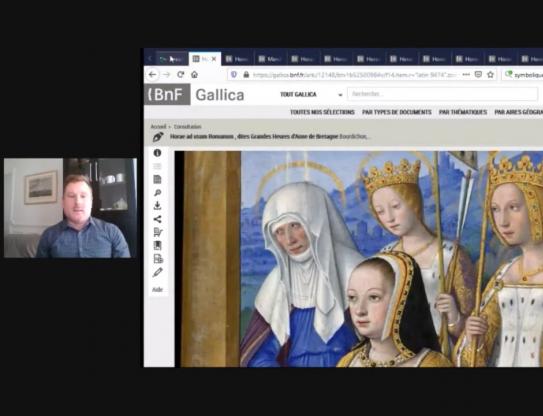Screen dimensions: 543x416
Task: Click the Gallica site title
Action: click(x=220, y=95)
